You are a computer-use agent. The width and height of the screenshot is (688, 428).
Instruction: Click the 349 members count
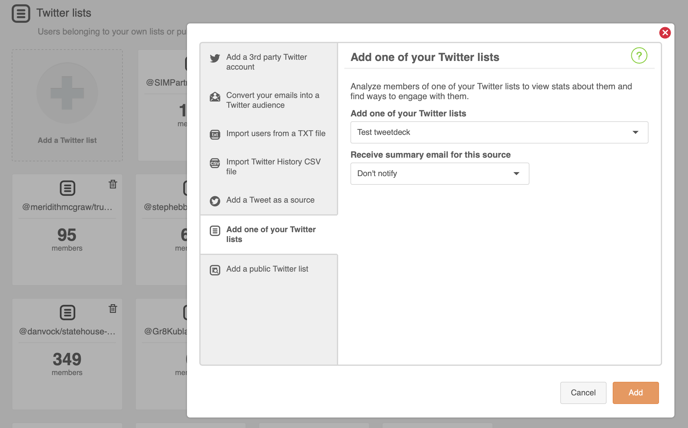[x=67, y=359]
